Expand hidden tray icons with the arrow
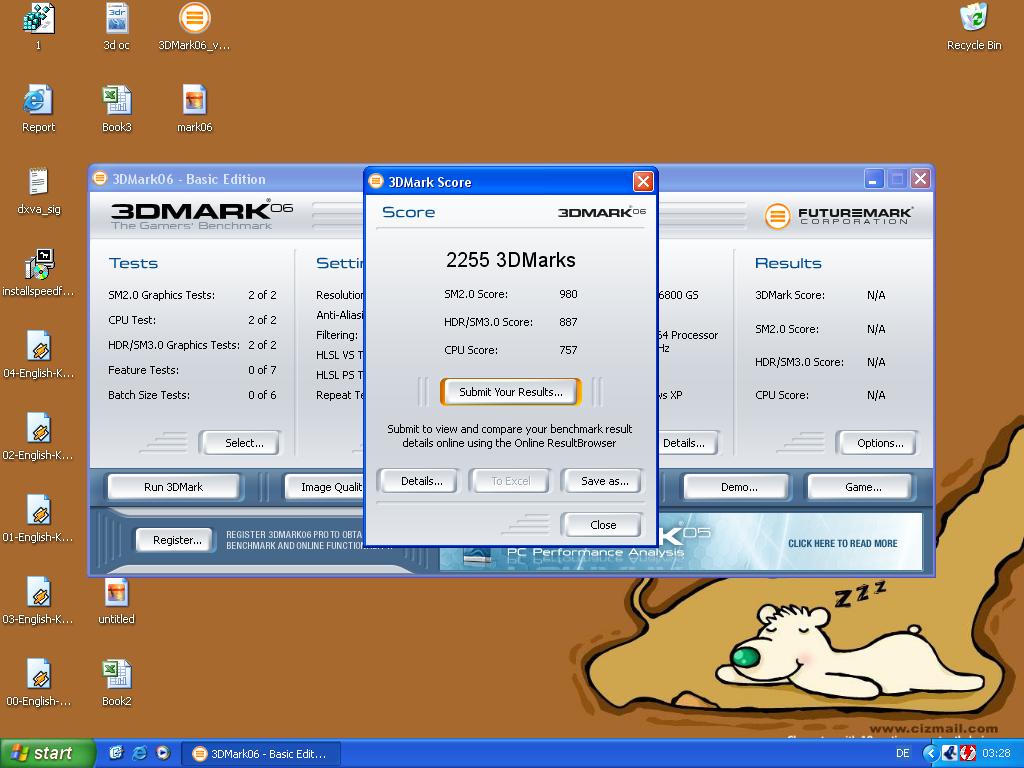 coord(930,753)
